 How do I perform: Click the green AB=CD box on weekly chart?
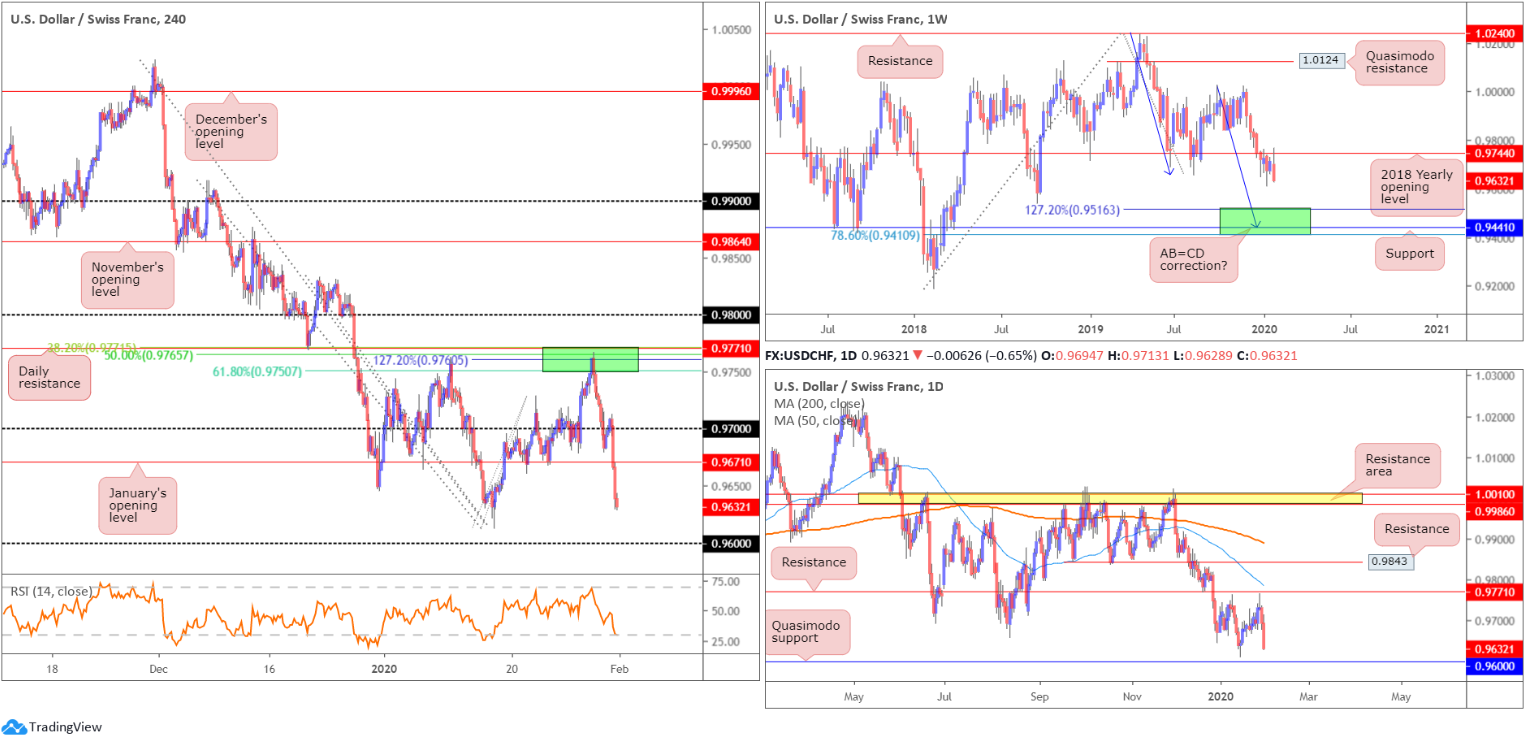(1264, 221)
